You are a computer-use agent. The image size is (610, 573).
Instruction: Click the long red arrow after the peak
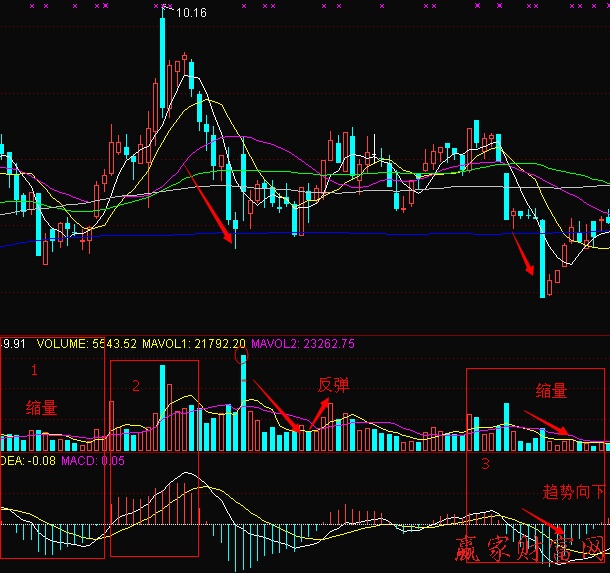[x=209, y=200]
